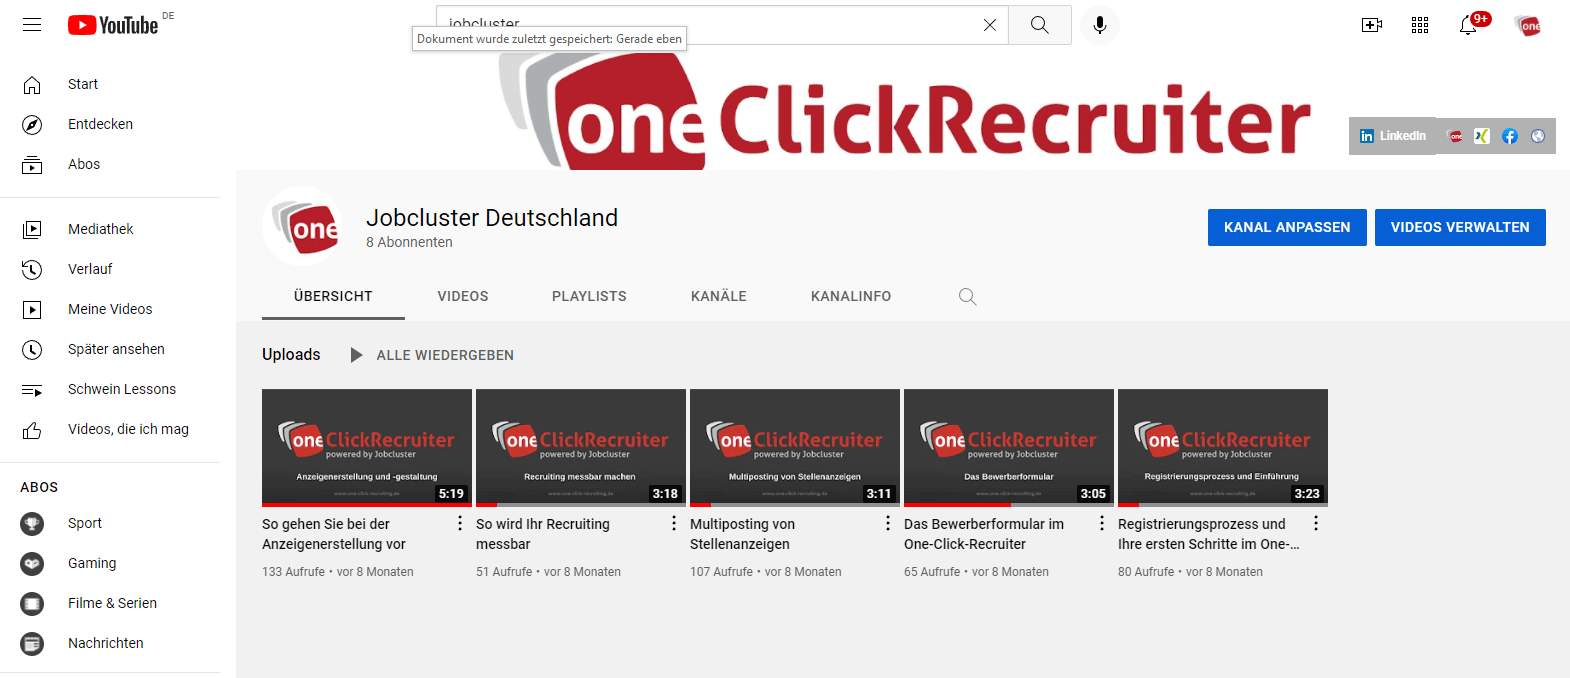Start voice search with the microphone

pos(1100,25)
